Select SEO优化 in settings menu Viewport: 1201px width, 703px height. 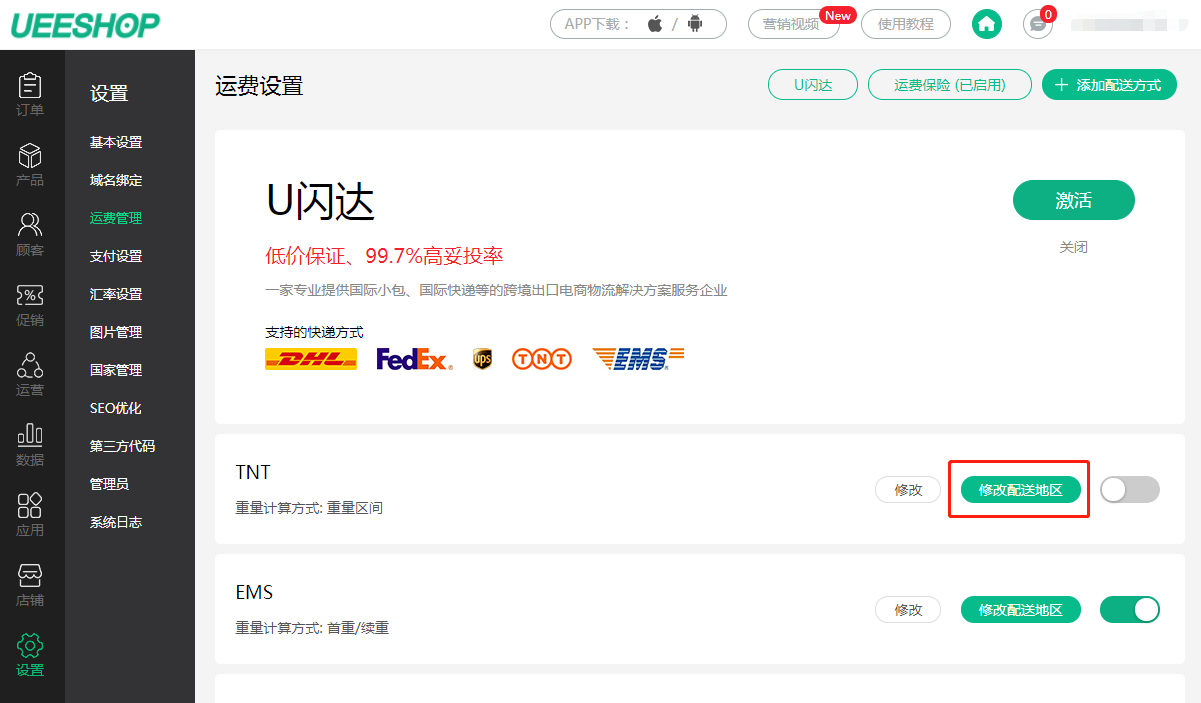(x=116, y=408)
